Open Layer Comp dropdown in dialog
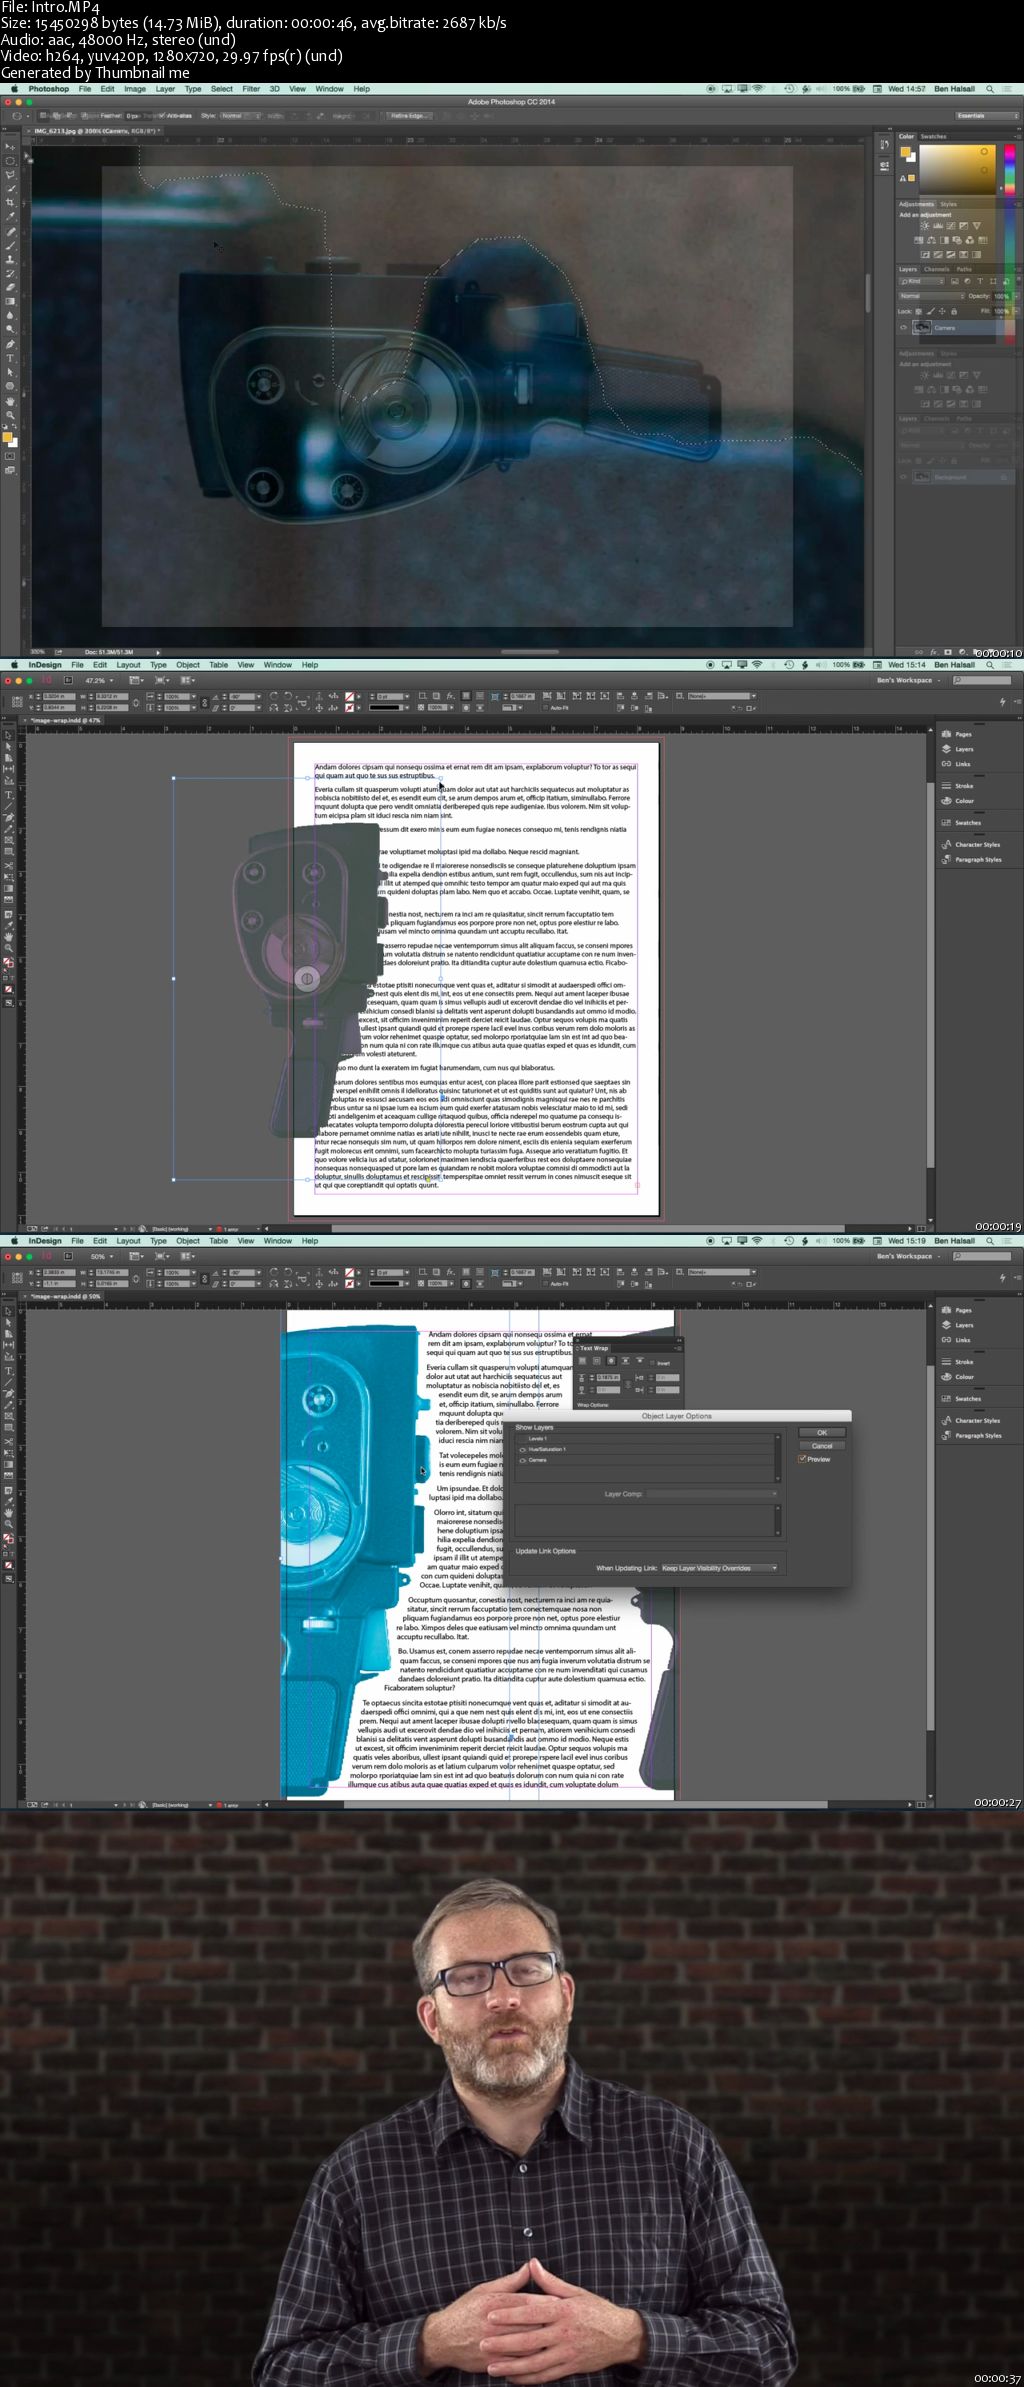 (x=711, y=1494)
